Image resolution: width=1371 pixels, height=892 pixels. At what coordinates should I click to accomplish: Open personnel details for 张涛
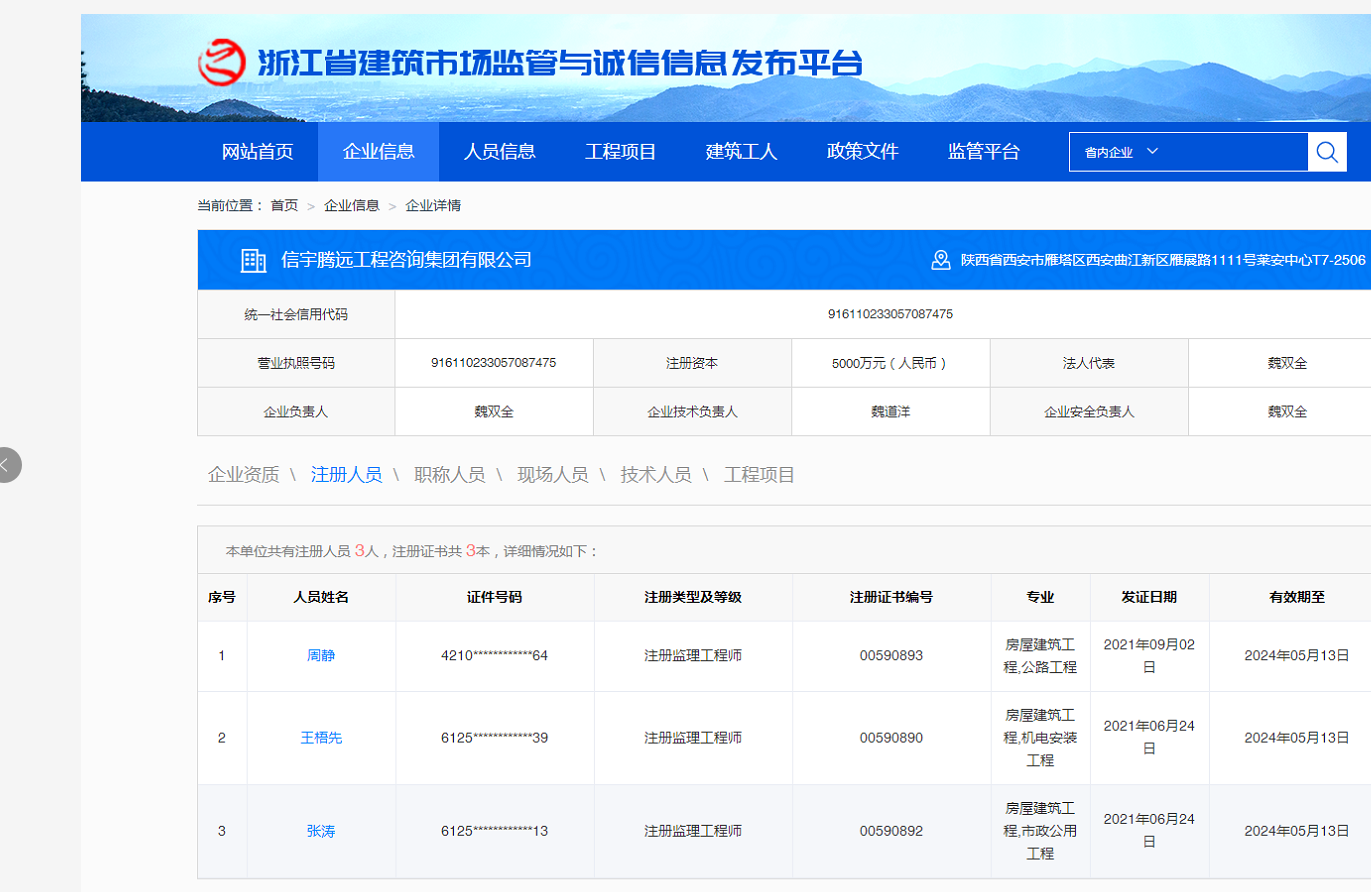[321, 831]
